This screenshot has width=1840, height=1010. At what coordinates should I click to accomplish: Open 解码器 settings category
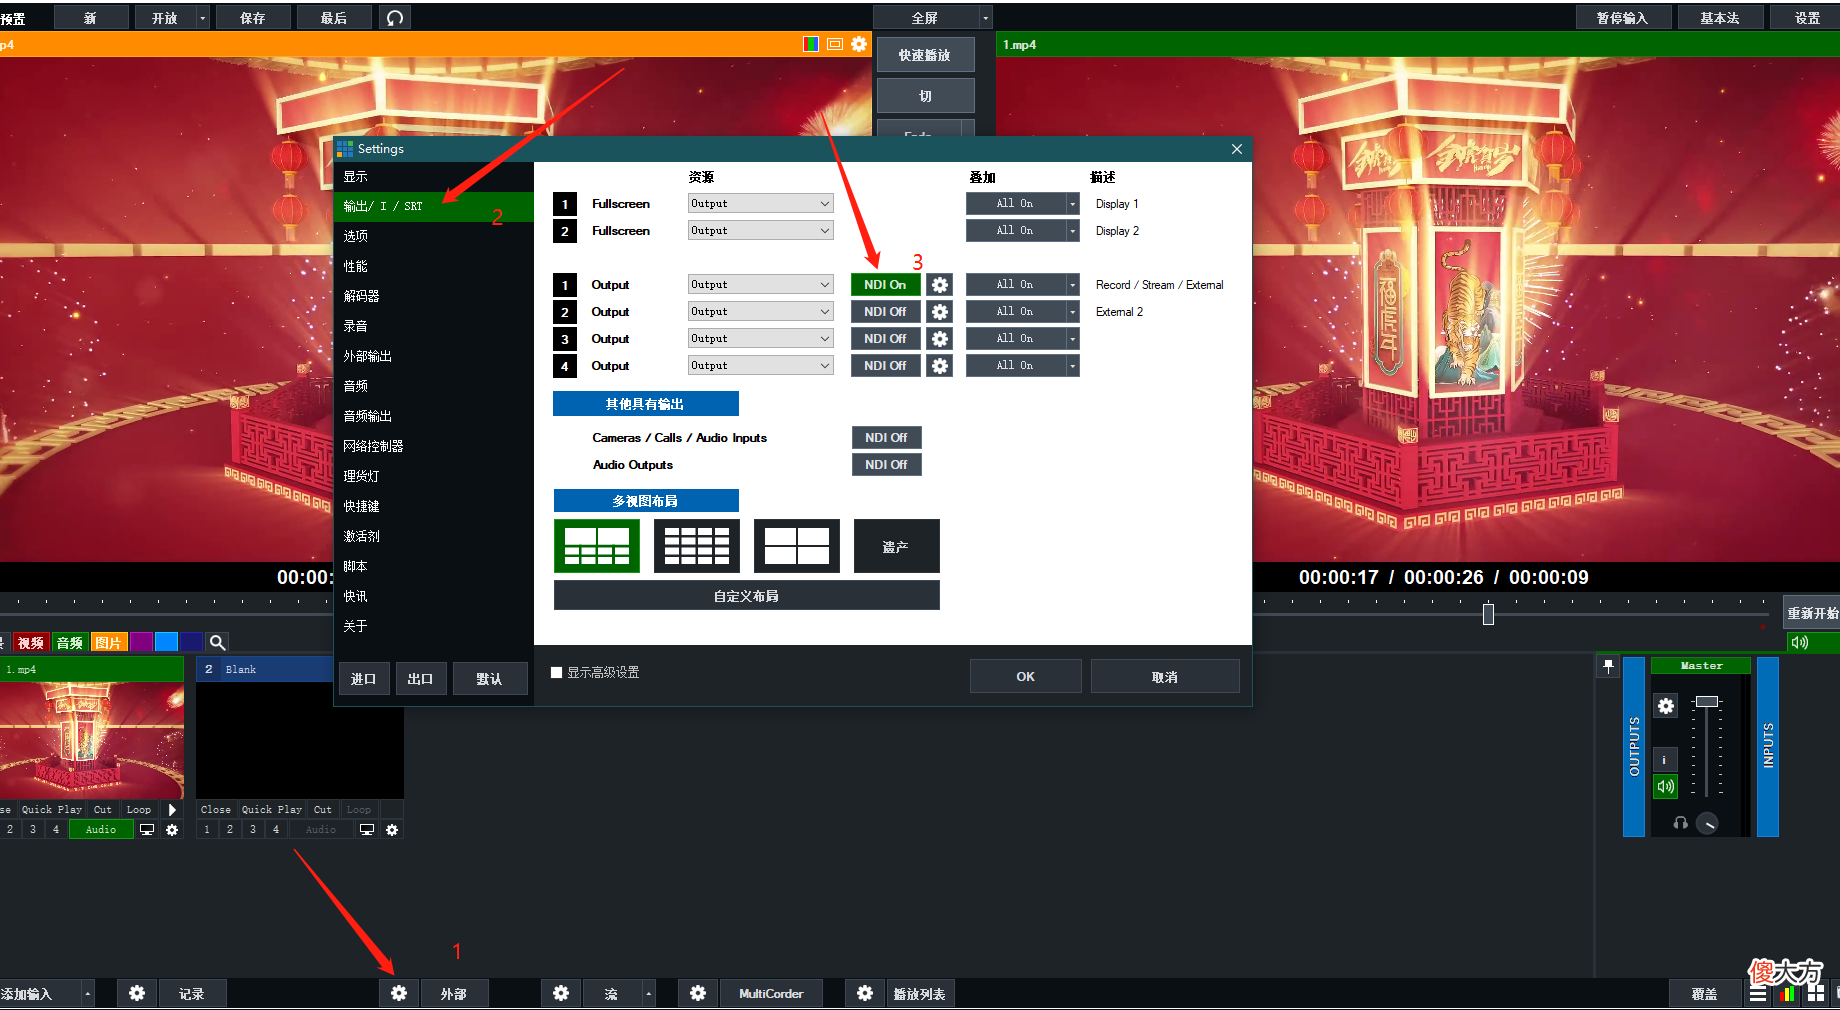[x=433, y=296]
